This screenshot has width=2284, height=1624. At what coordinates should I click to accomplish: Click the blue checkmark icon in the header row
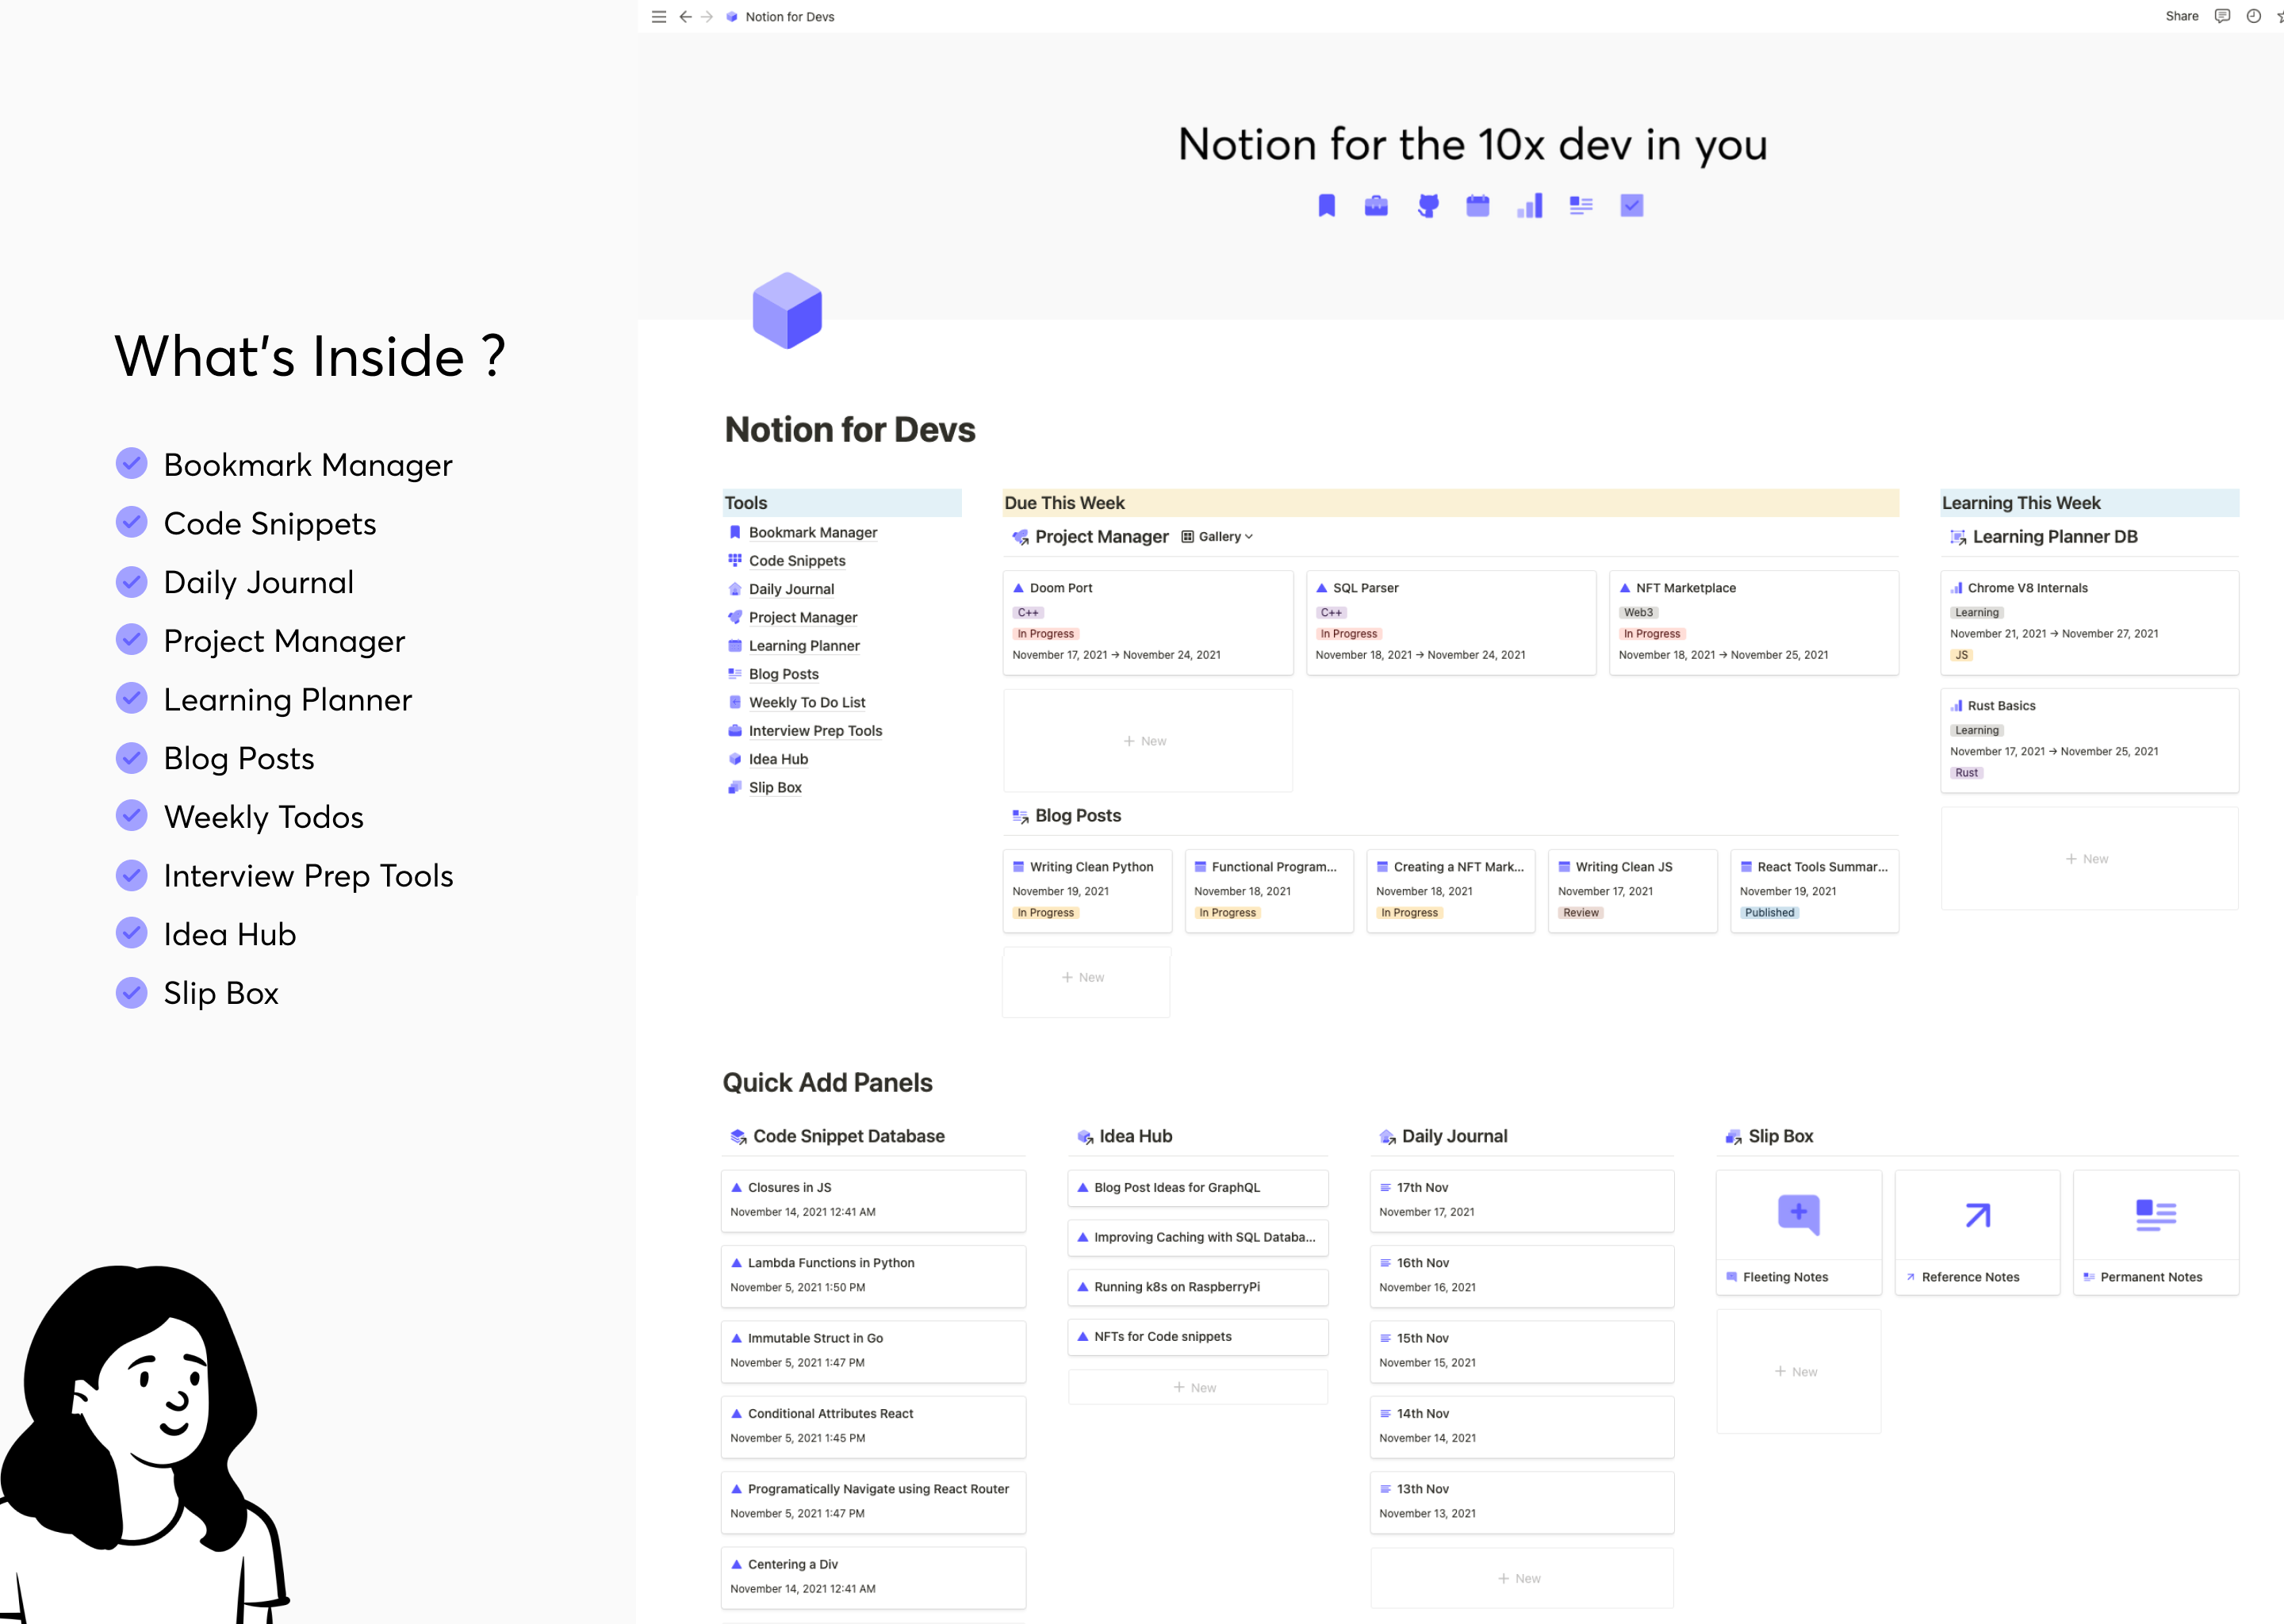[x=1632, y=205]
